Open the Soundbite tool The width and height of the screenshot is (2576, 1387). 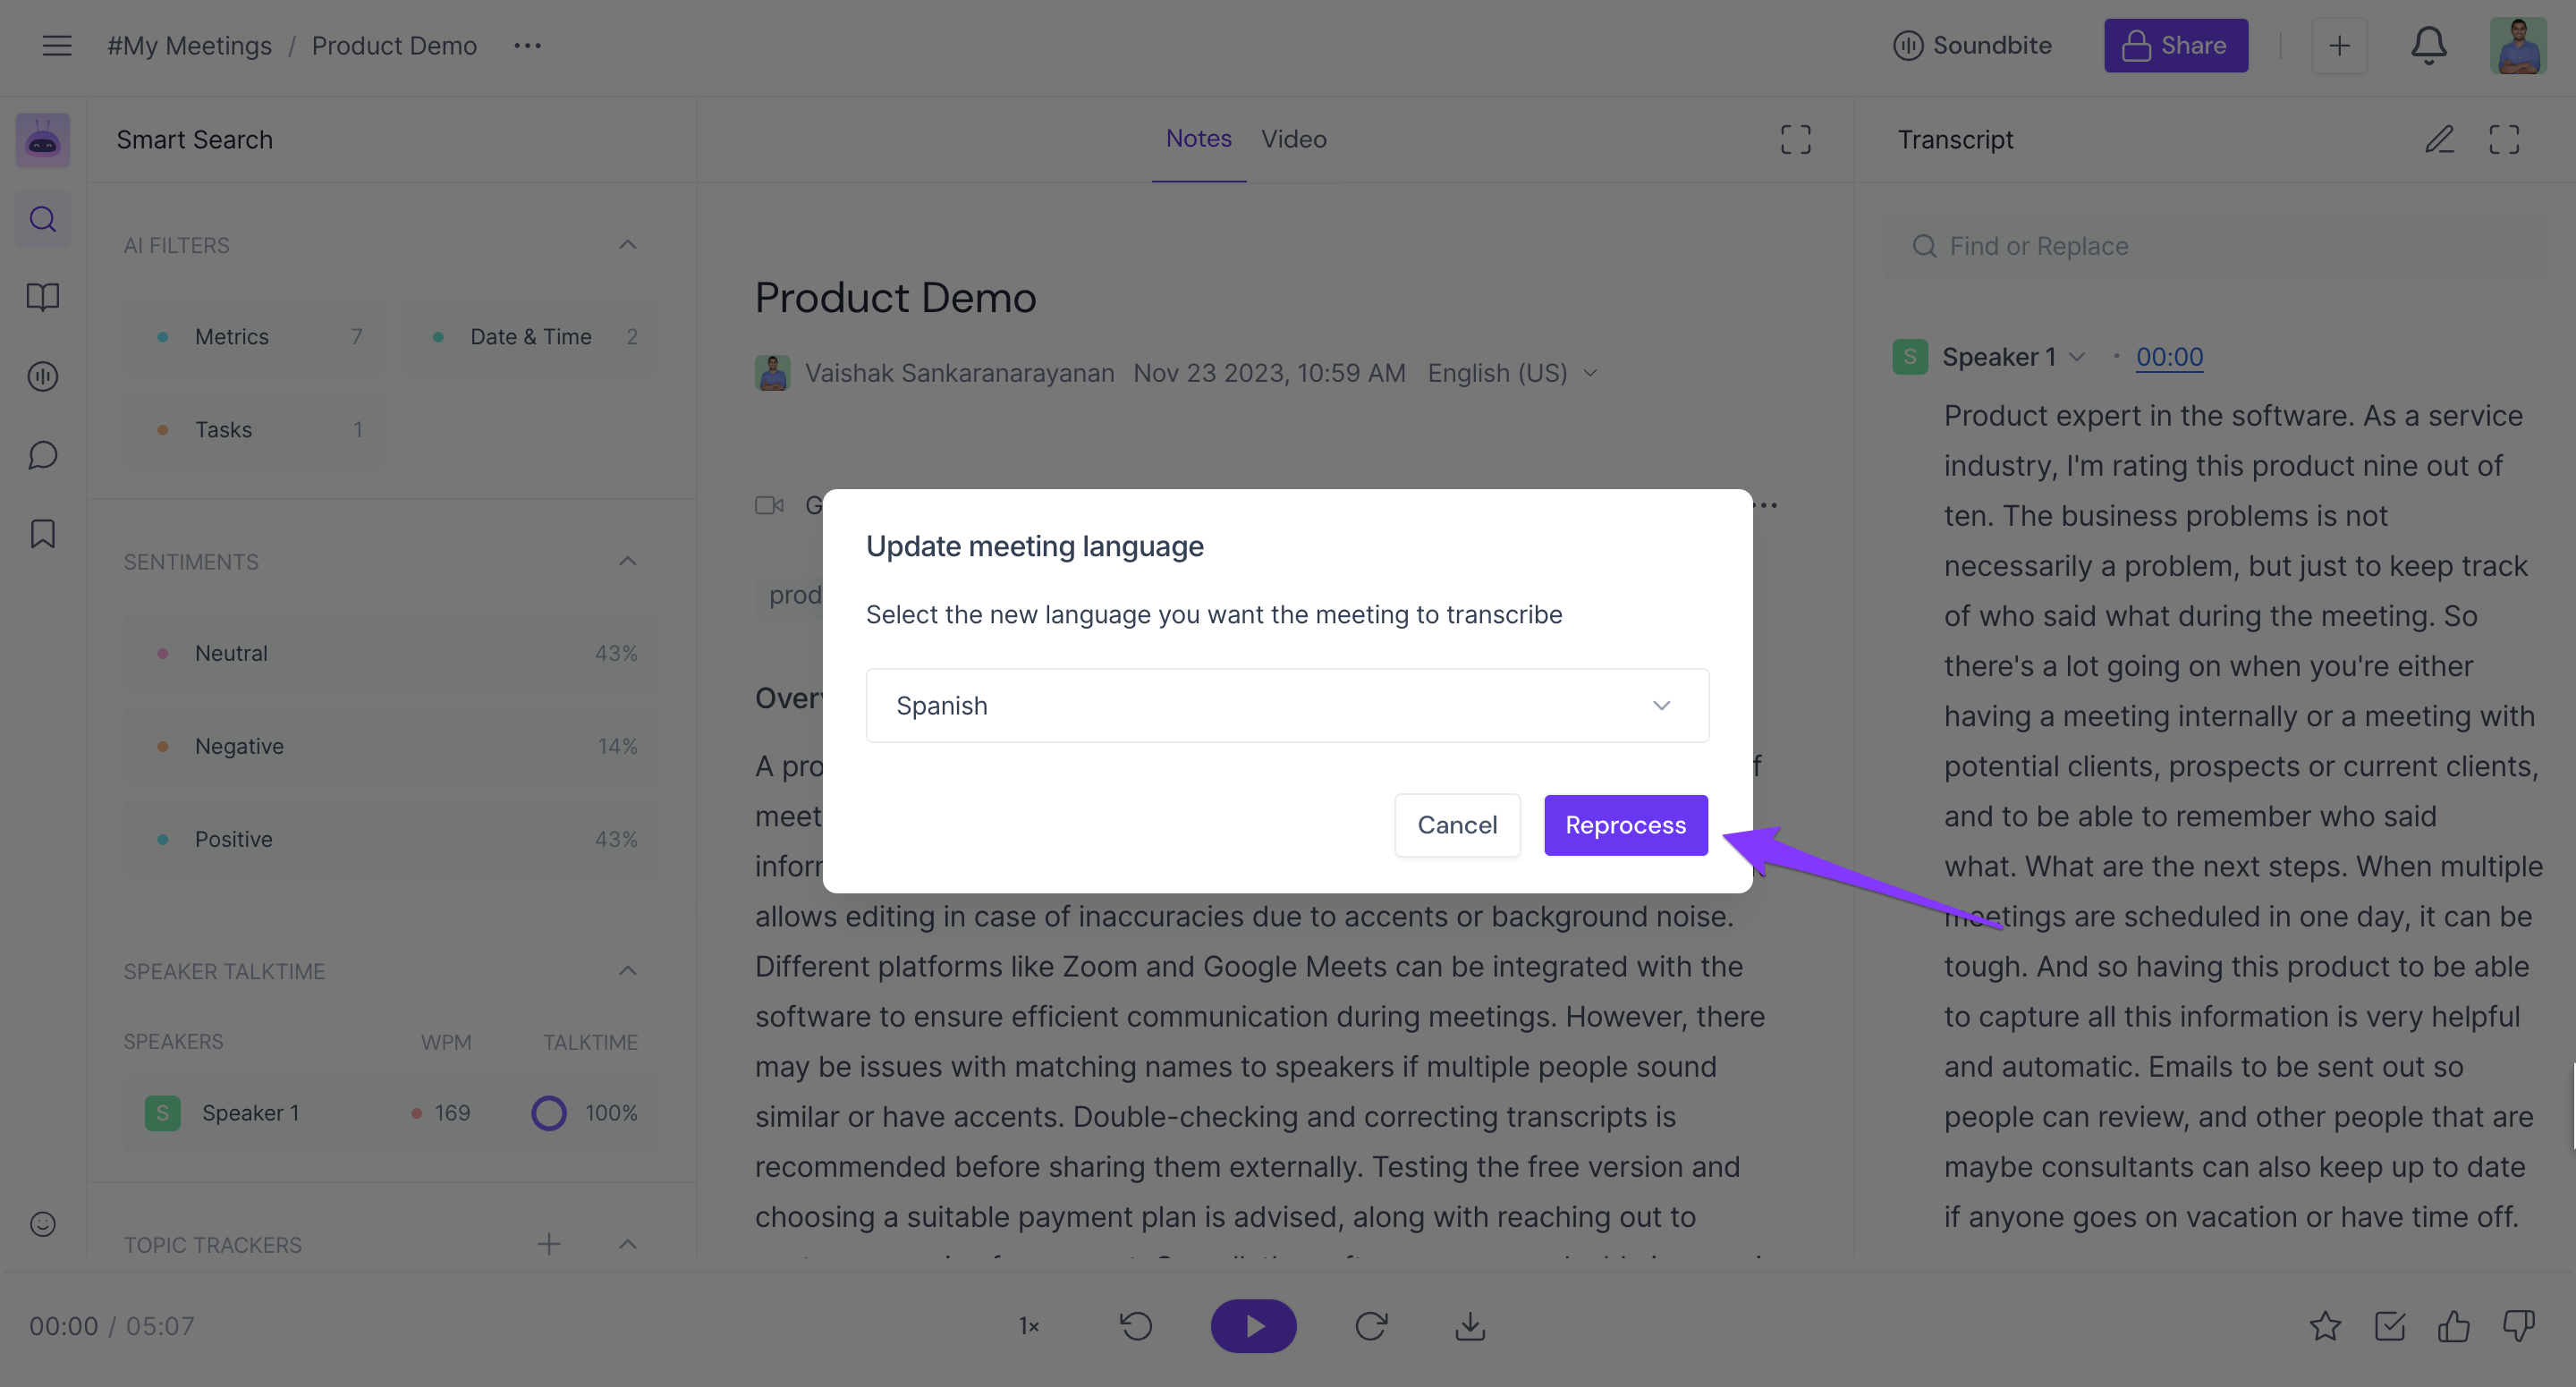click(x=1971, y=45)
